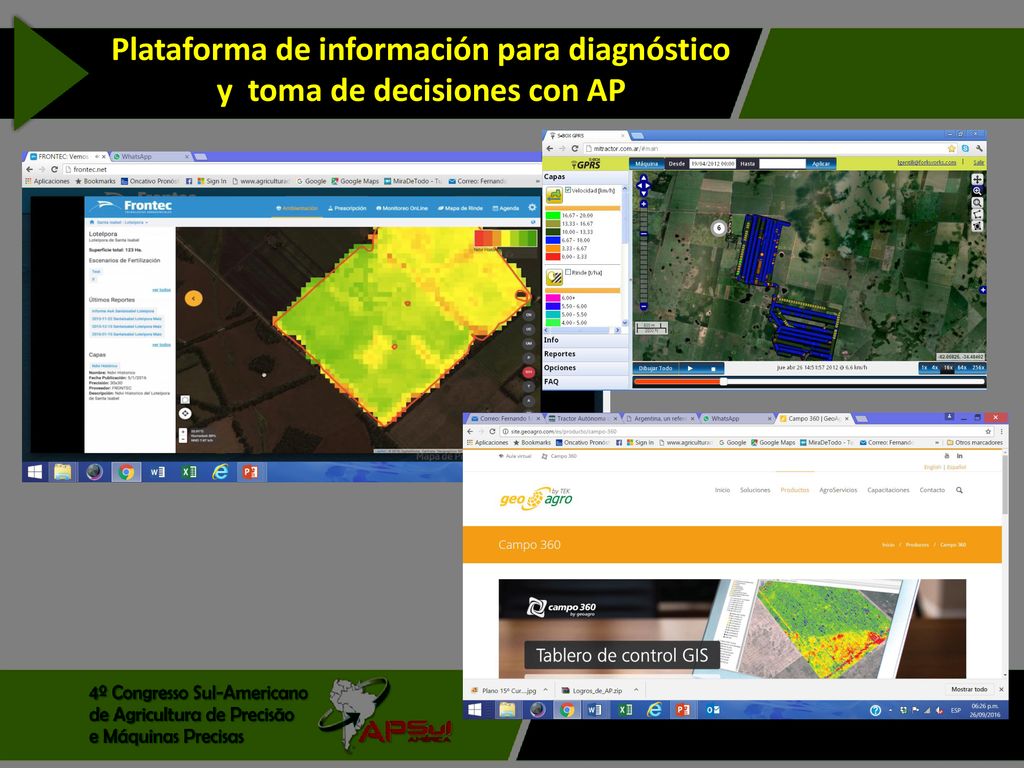Open AgroServicios menu on GeoAgro site
This screenshot has height=768, width=1024.
[838, 490]
